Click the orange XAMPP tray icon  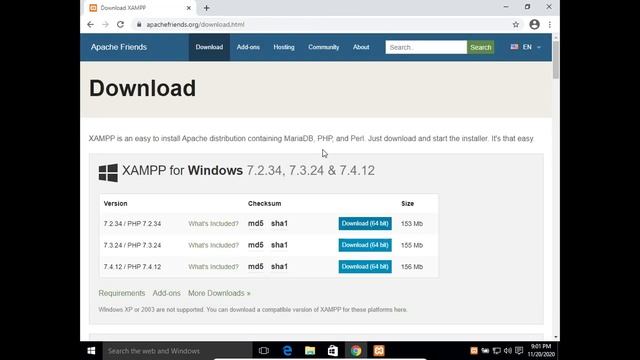coord(474,351)
